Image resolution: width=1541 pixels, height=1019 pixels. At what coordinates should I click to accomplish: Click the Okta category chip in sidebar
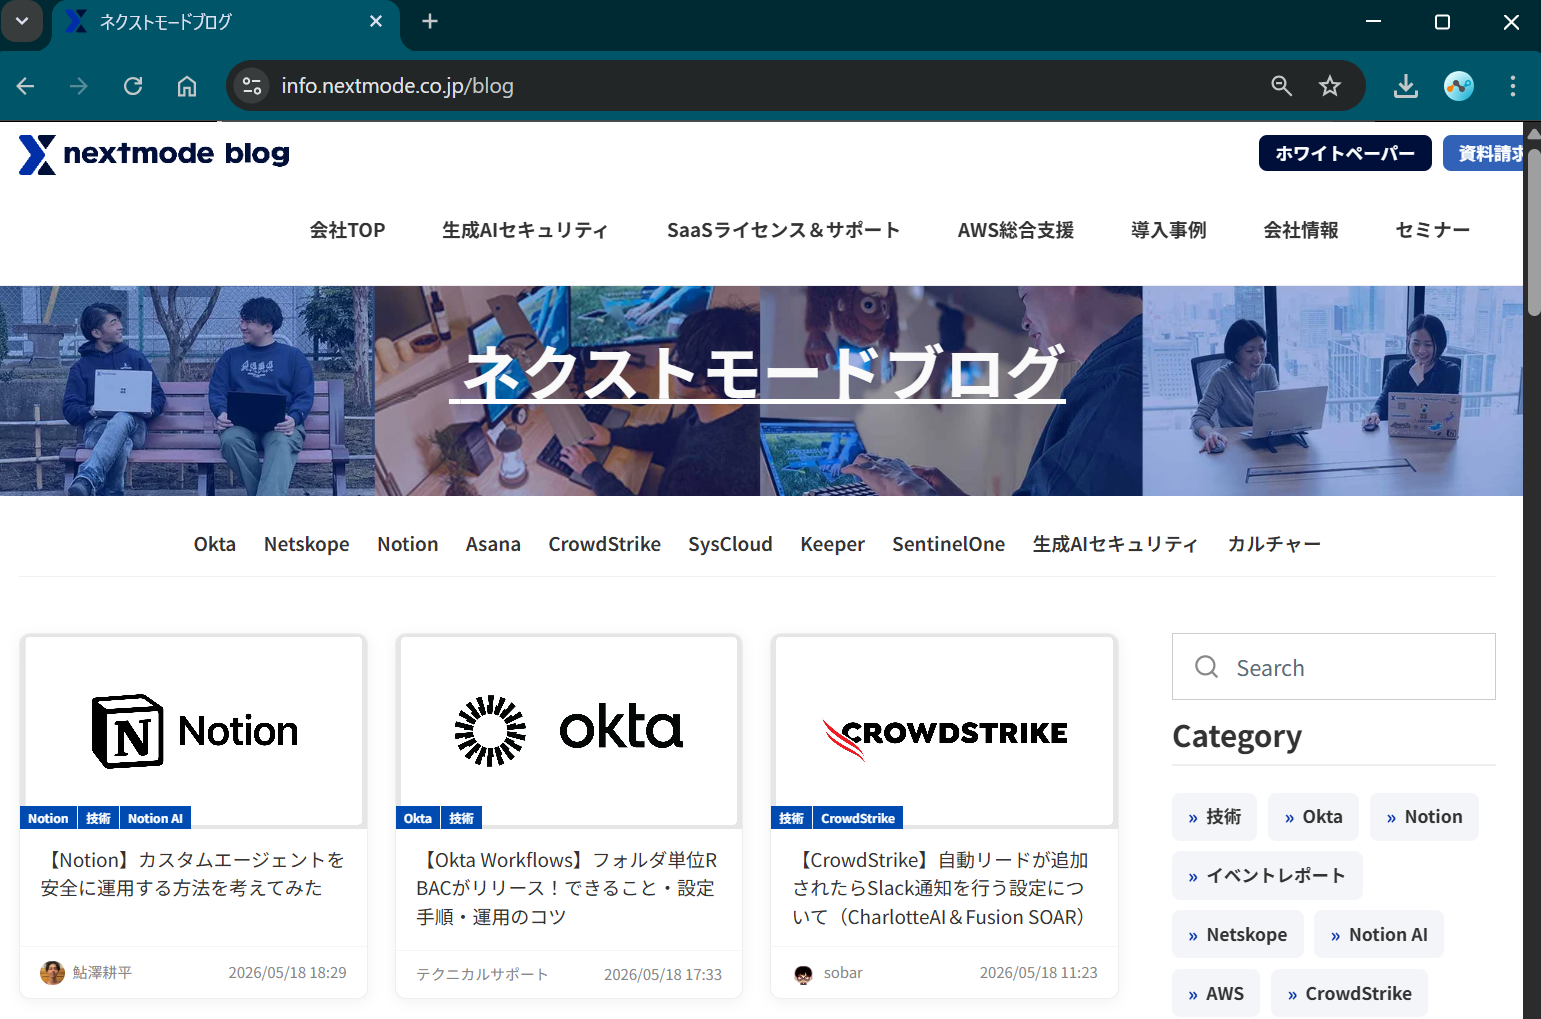coord(1313,817)
